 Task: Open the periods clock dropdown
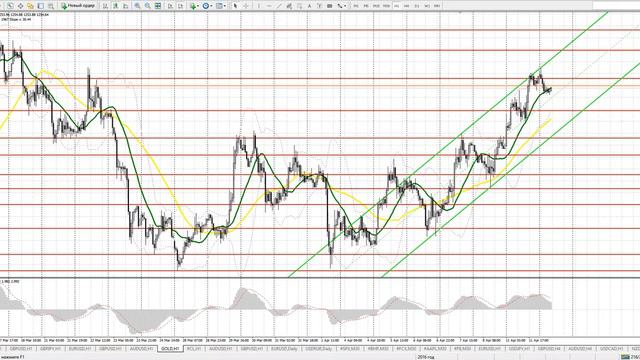[207, 6]
